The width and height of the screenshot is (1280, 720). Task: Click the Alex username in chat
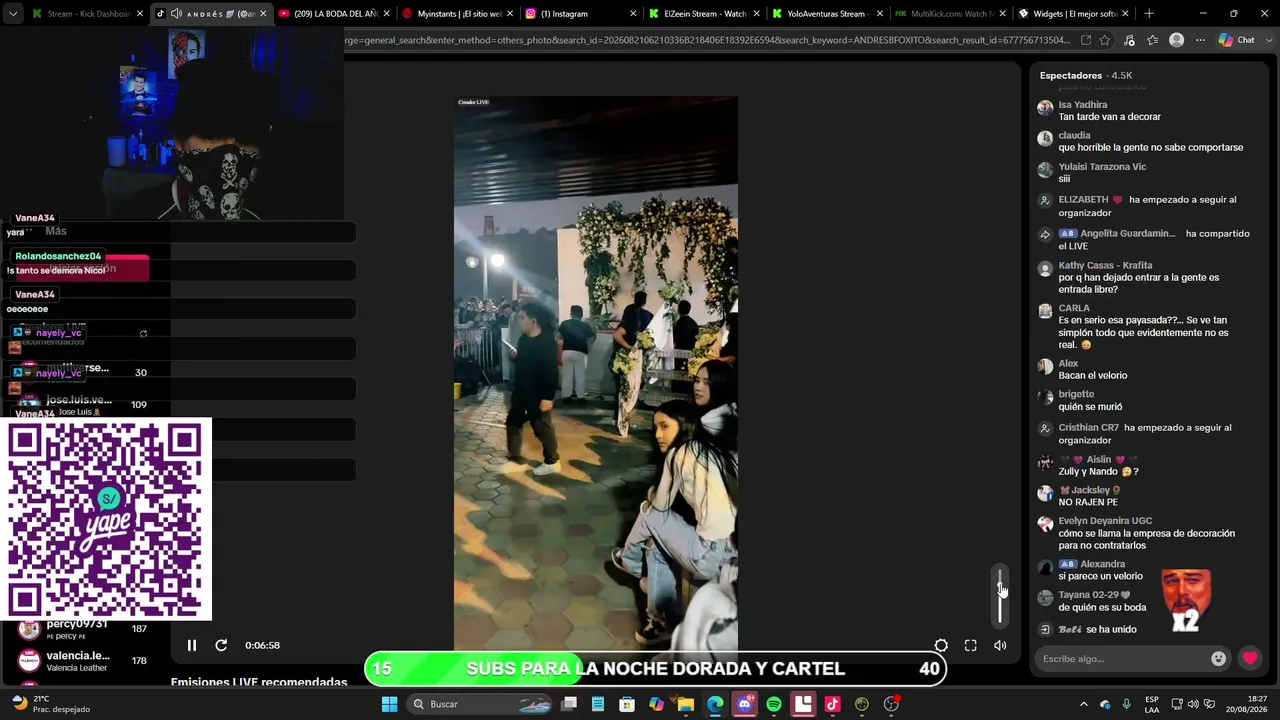[1068, 364]
